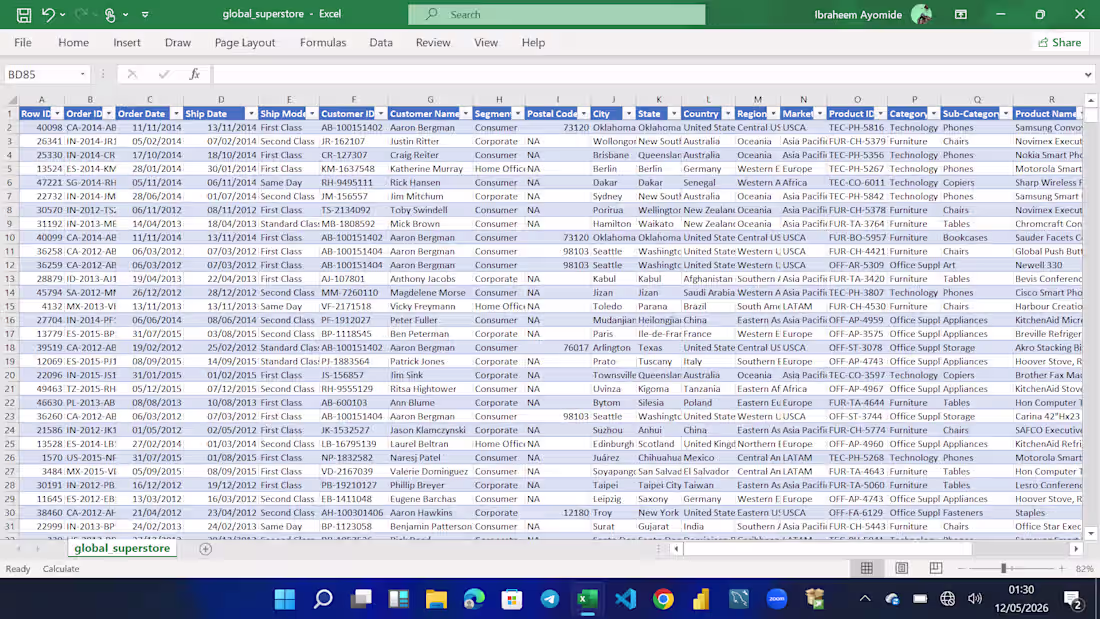Image resolution: width=1100 pixels, height=619 pixels.
Task: Click the cell containing Magdelene Morse
Action: tap(430, 293)
